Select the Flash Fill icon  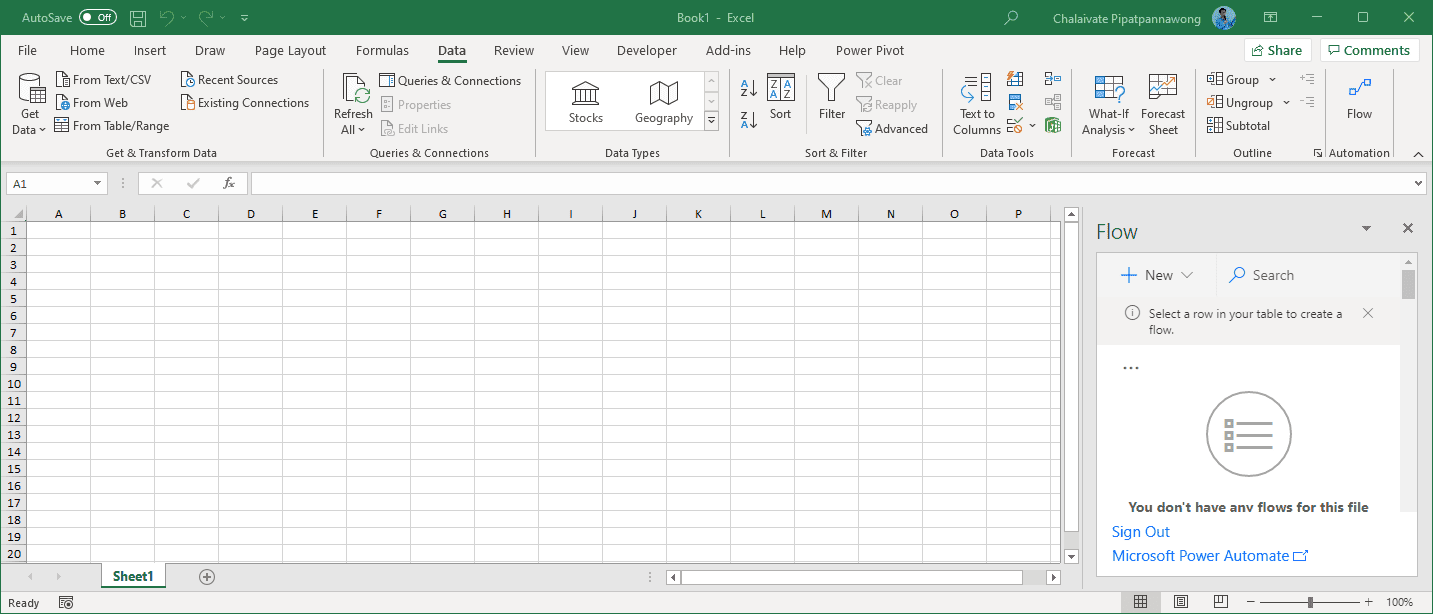1015,78
